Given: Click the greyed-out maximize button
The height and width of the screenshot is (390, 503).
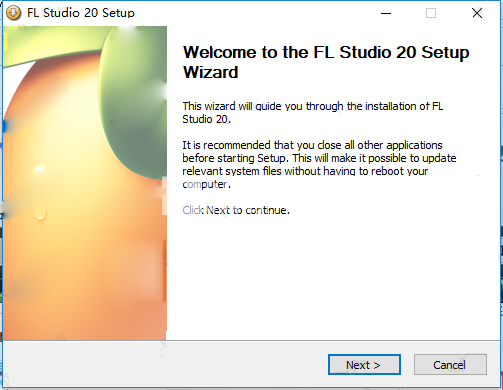Looking at the screenshot, I should pos(431,13).
